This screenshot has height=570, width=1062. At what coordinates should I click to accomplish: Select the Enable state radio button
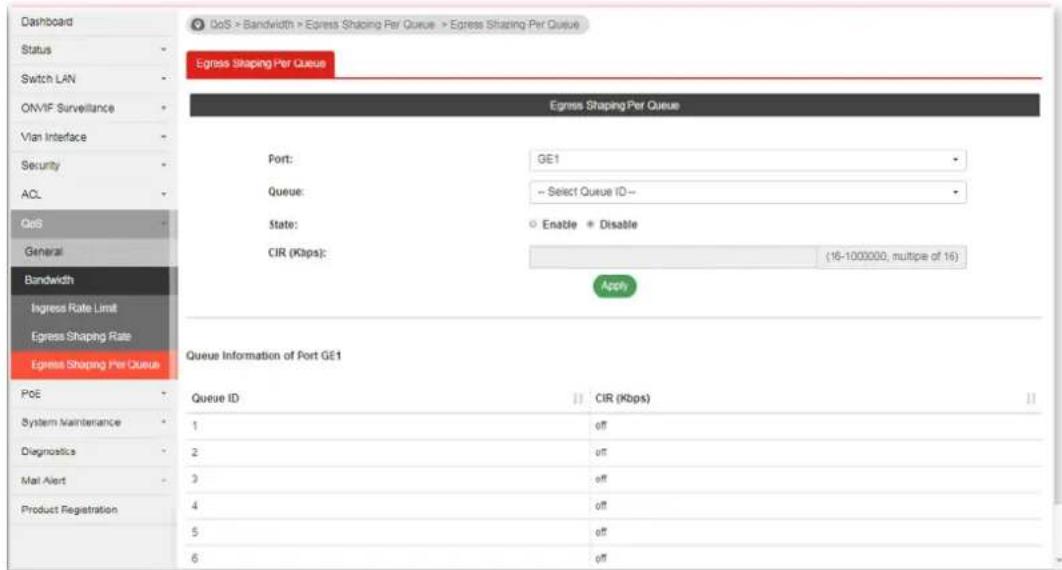point(533,224)
